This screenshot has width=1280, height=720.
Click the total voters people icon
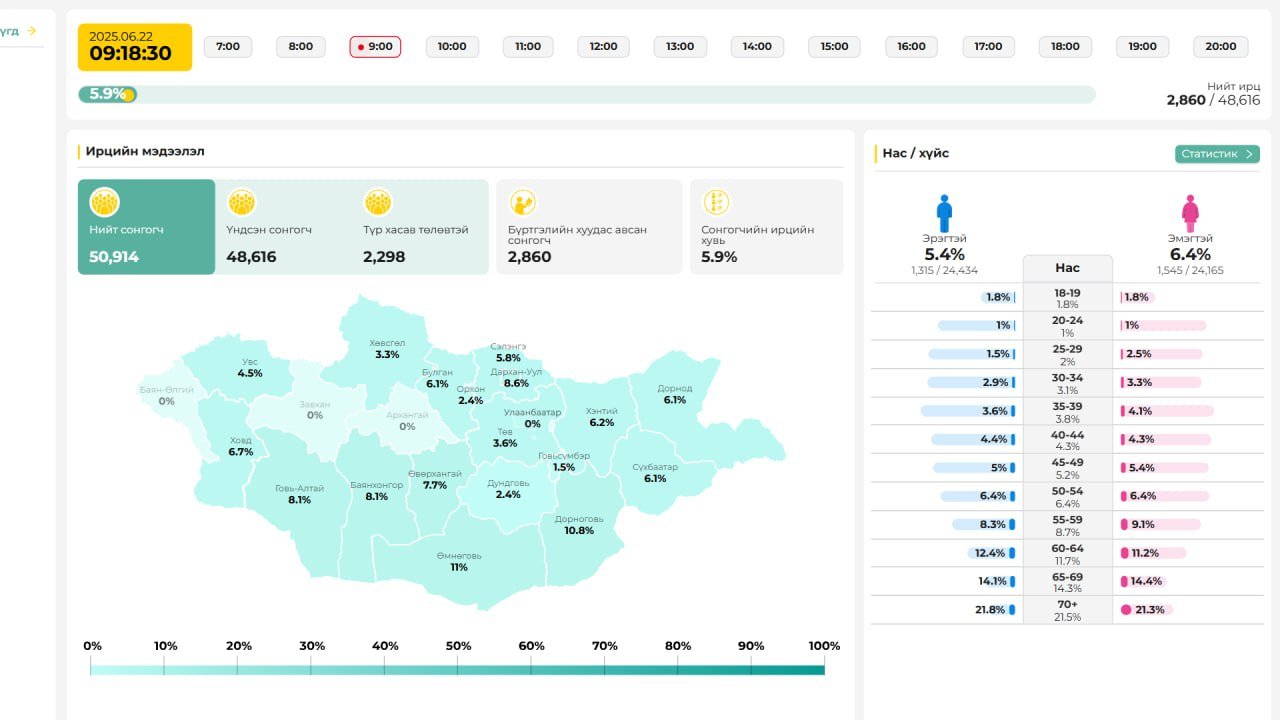pos(104,203)
